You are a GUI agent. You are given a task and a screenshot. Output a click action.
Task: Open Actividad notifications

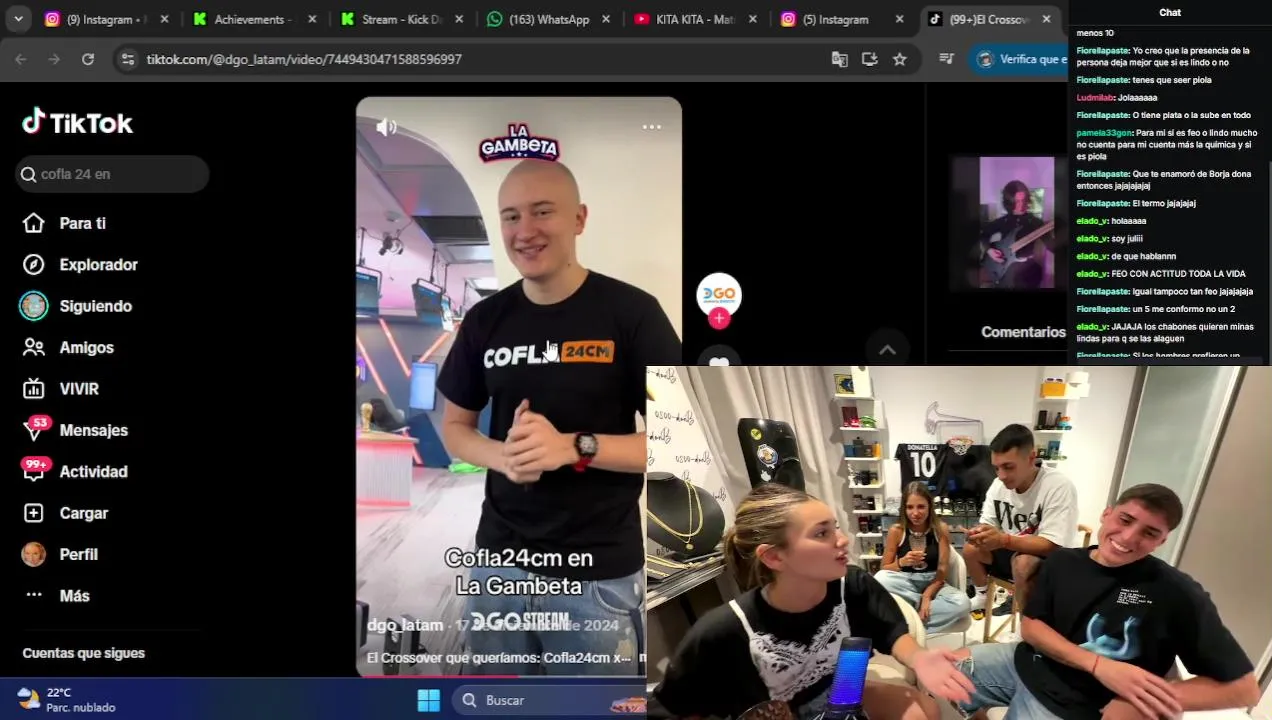76,472
